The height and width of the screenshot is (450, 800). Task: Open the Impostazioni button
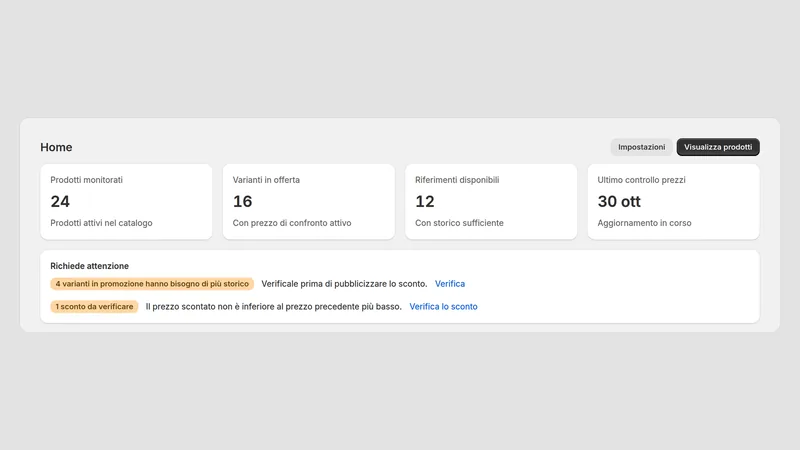pyautogui.click(x=641, y=147)
